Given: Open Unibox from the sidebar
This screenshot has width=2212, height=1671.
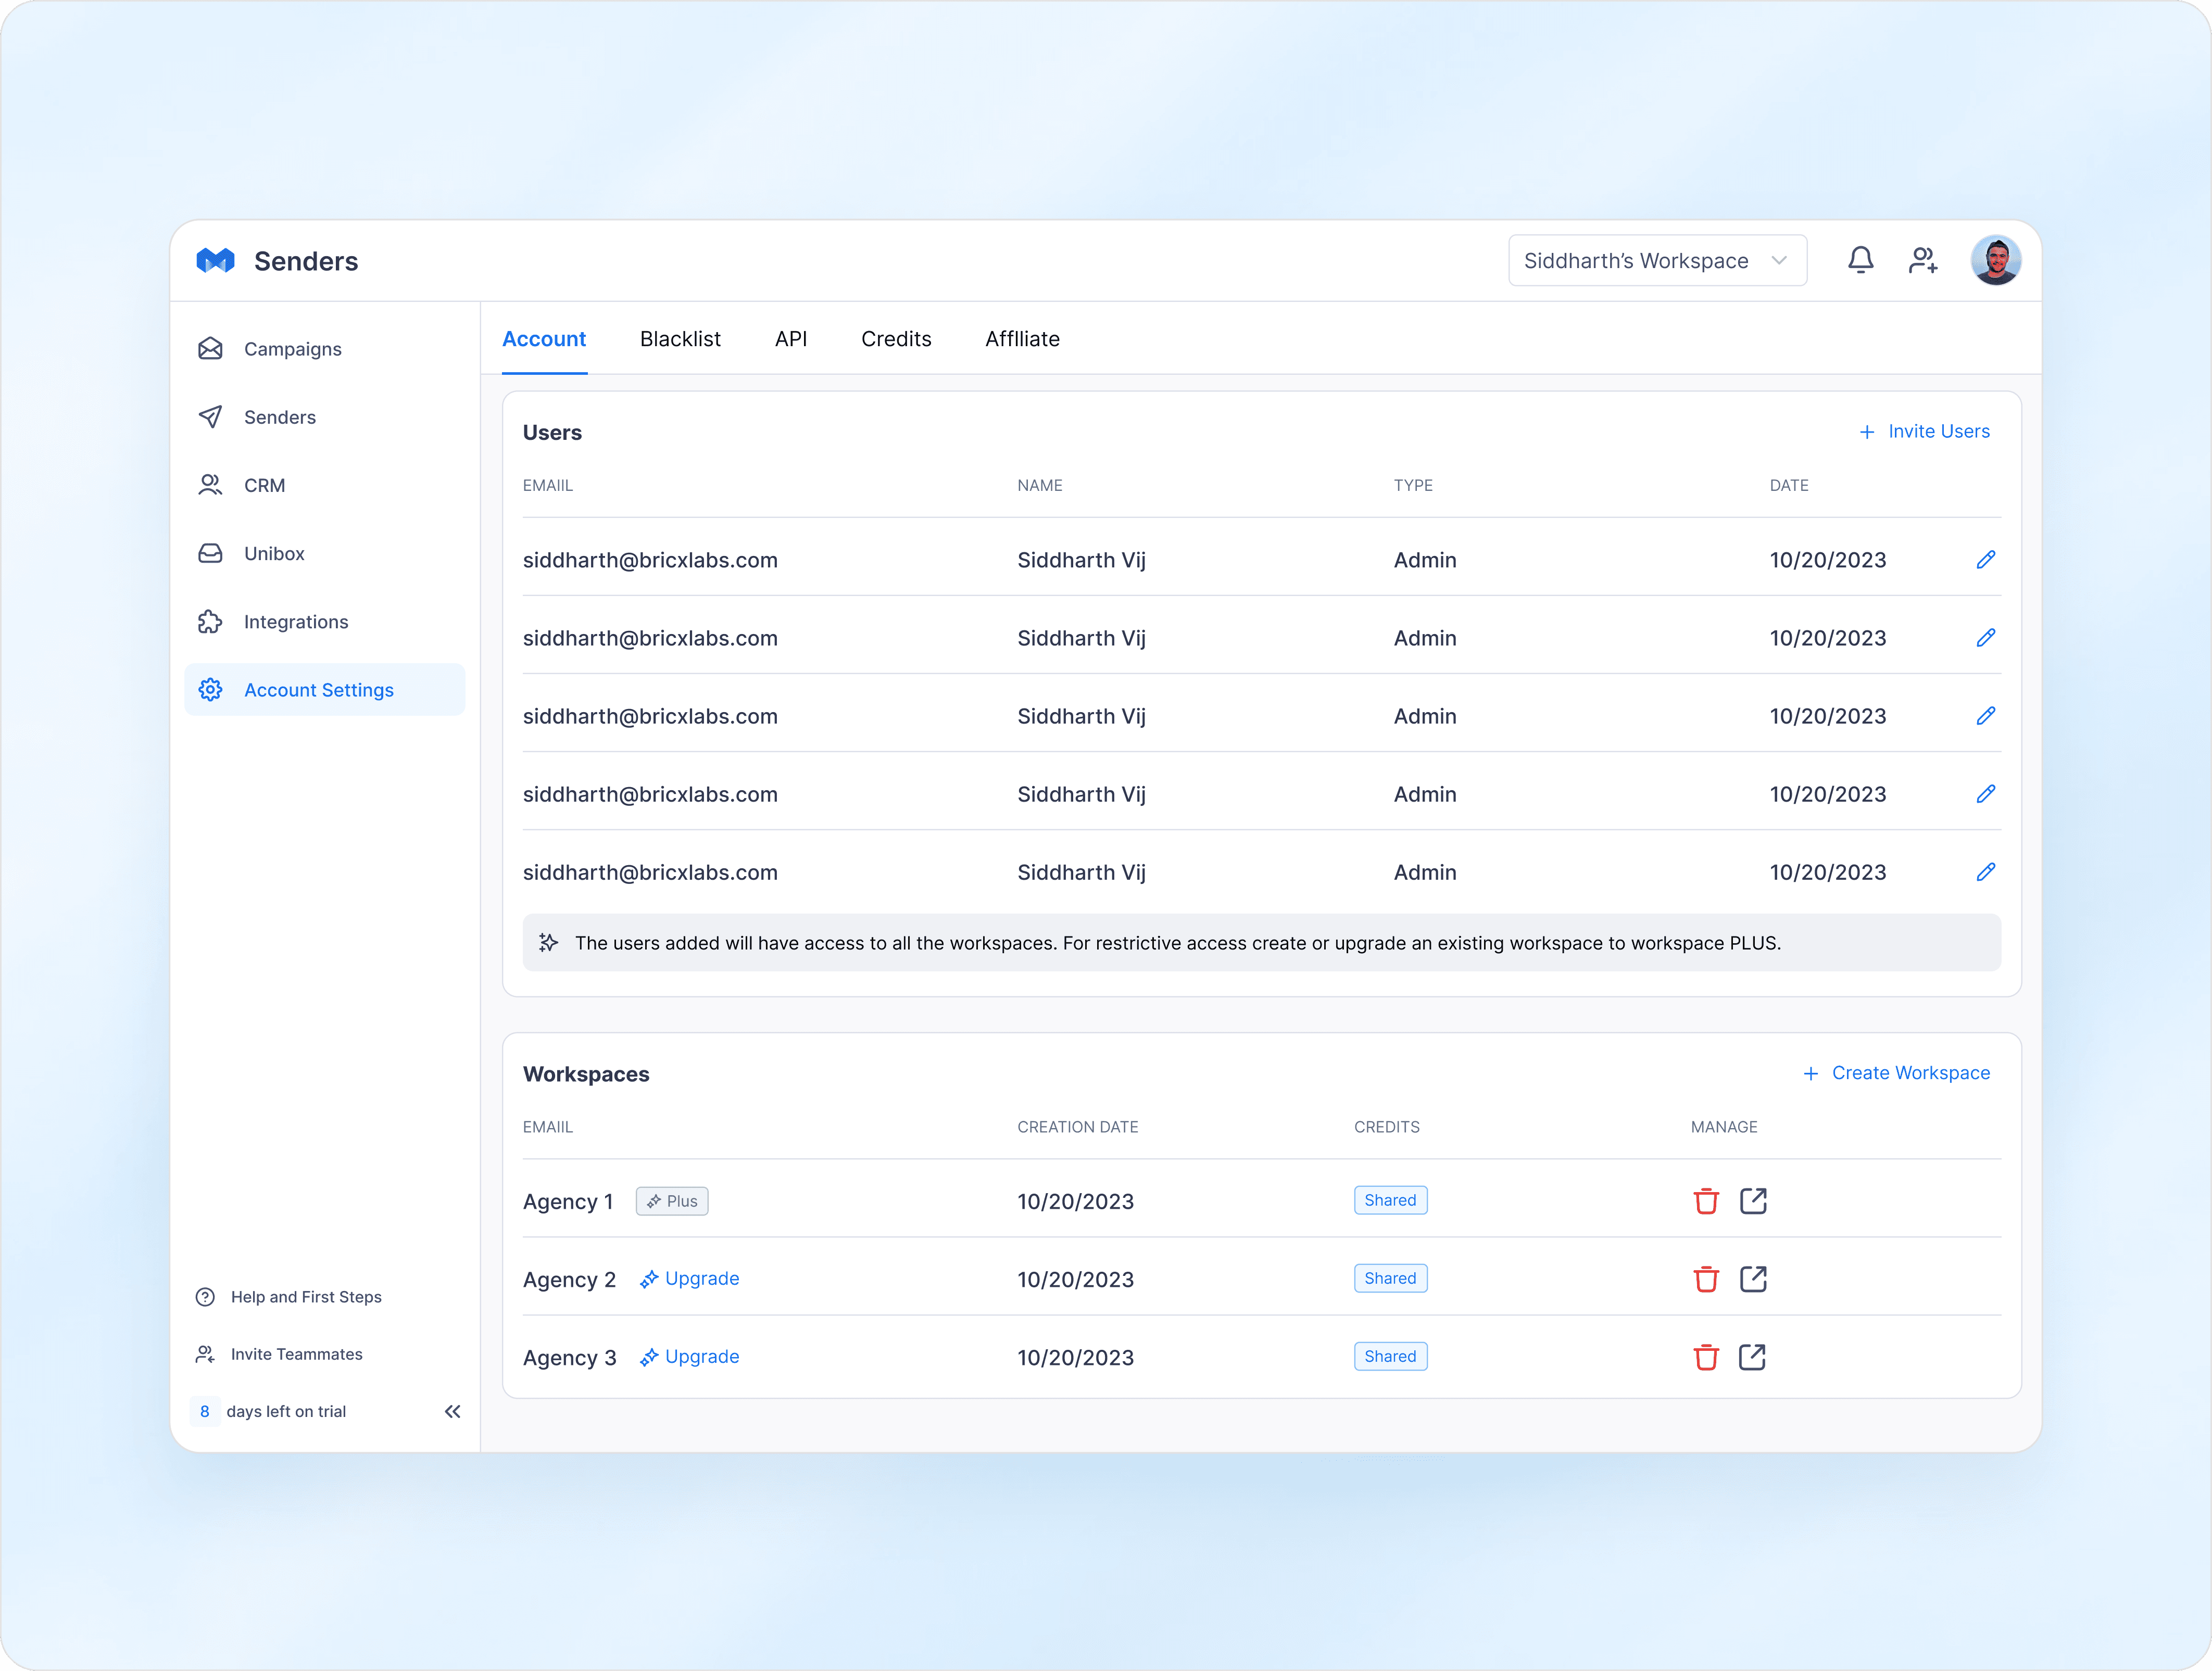Looking at the screenshot, I should pos(273,554).
